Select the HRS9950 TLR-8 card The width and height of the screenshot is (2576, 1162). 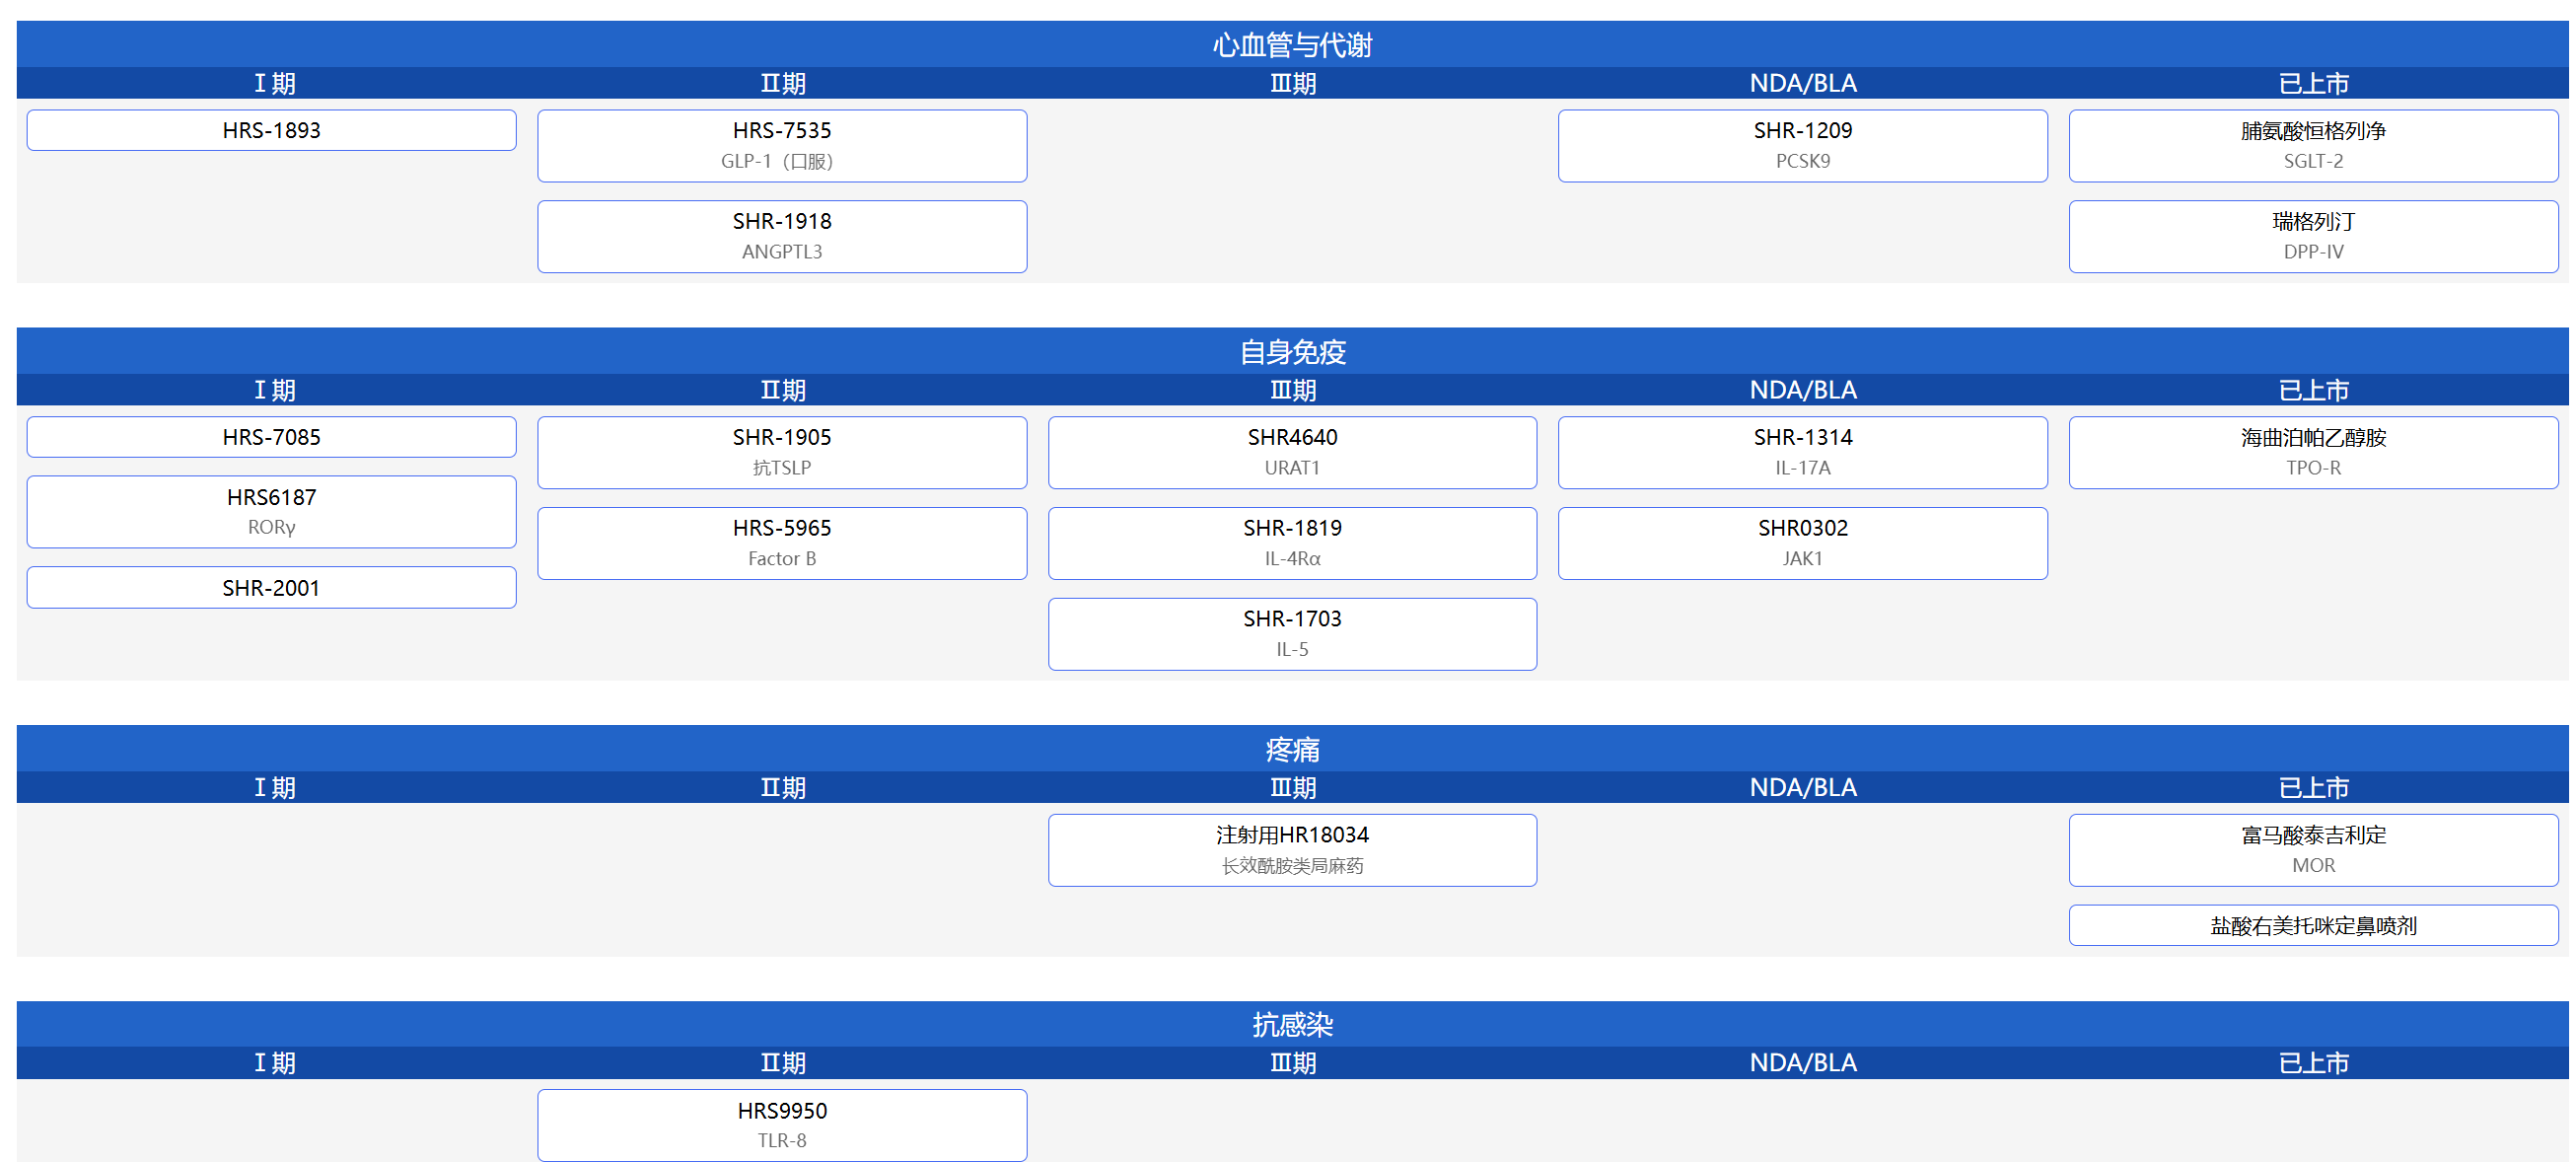[782, 1126]
